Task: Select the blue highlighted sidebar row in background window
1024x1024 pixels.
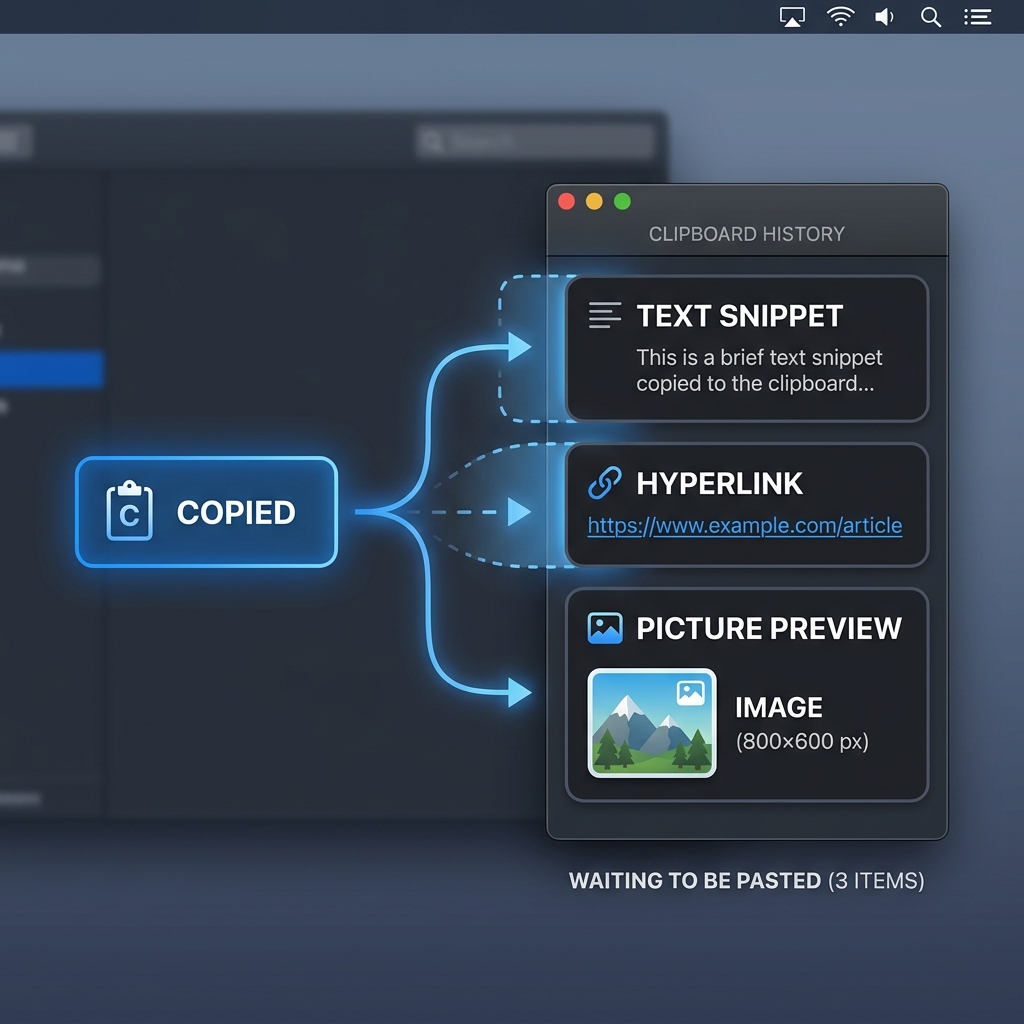Action: point(51,369)
